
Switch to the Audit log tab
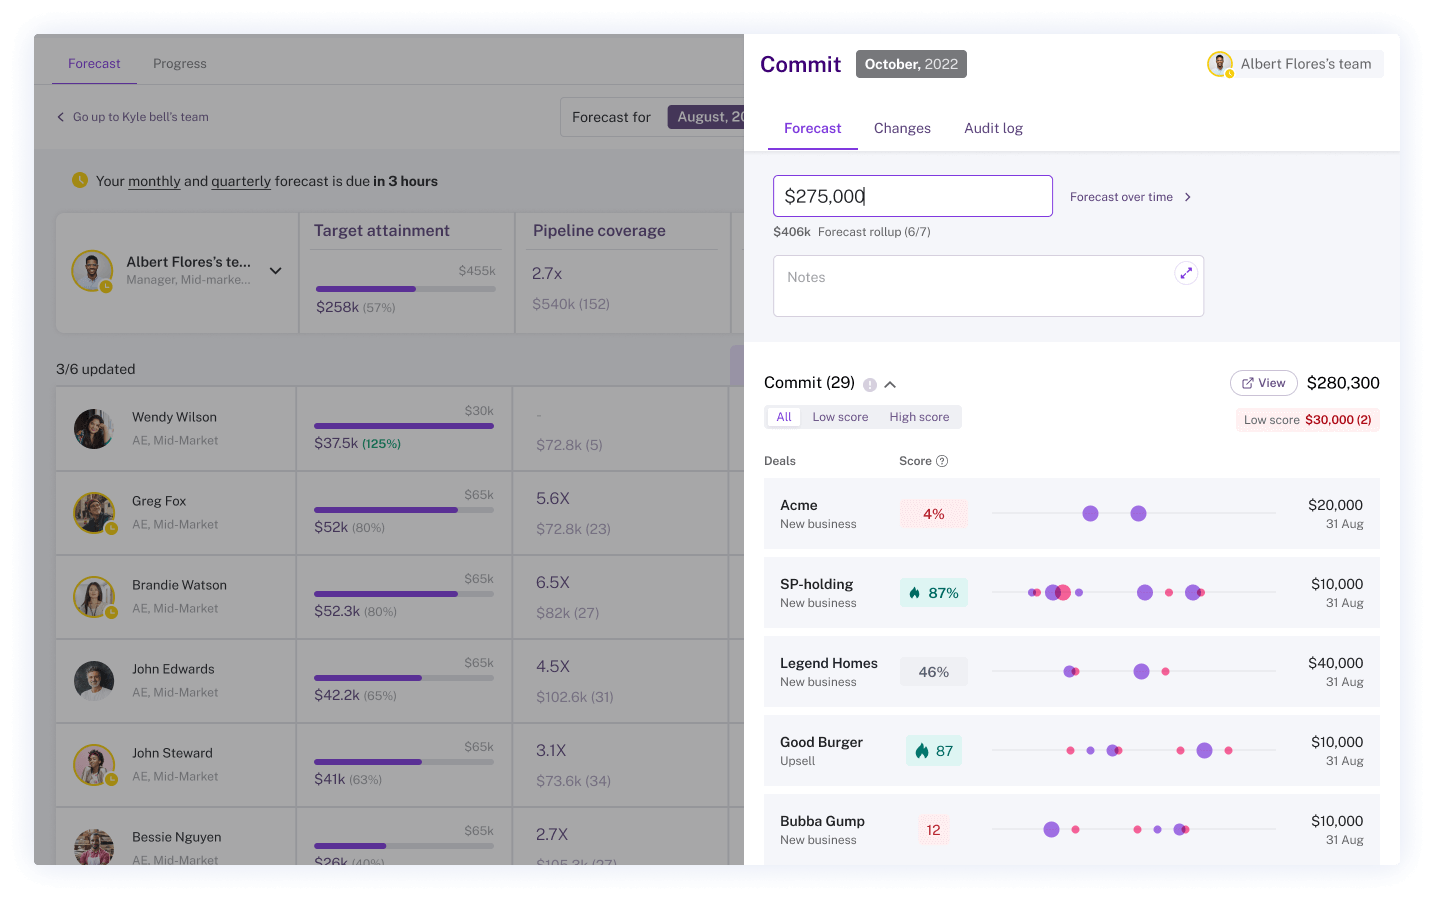(x=993, y=128)
